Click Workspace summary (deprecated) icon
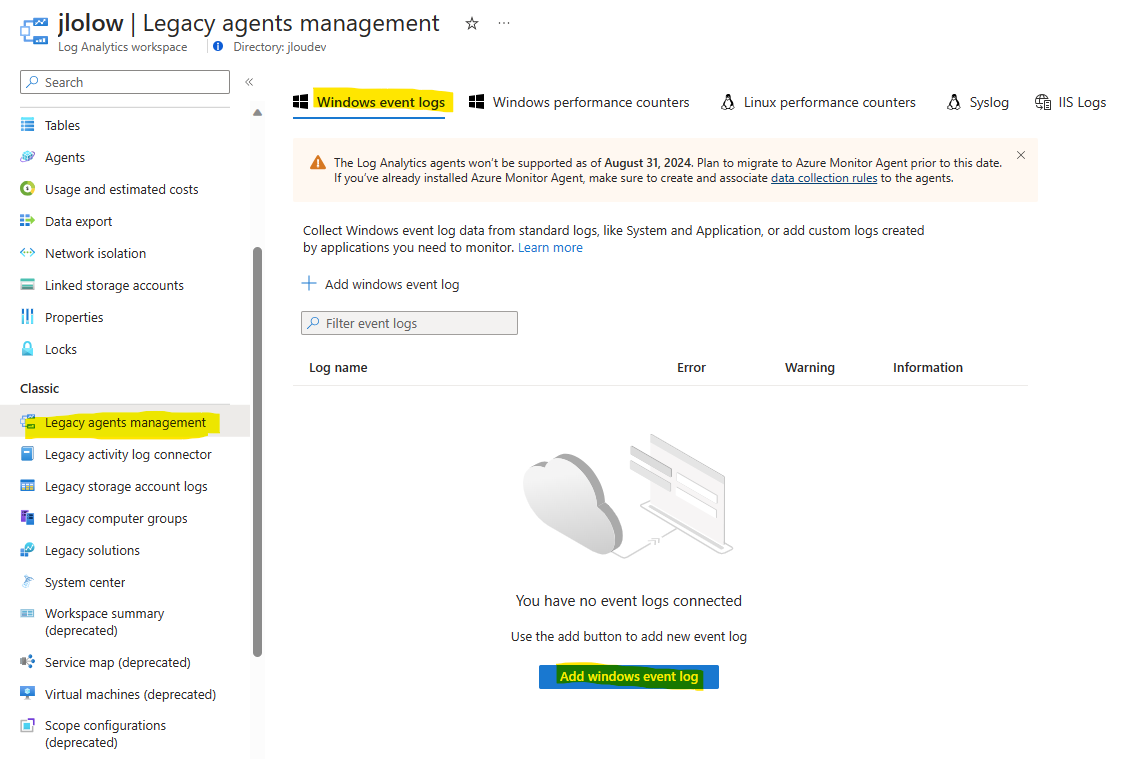 (x=27, y=613)
